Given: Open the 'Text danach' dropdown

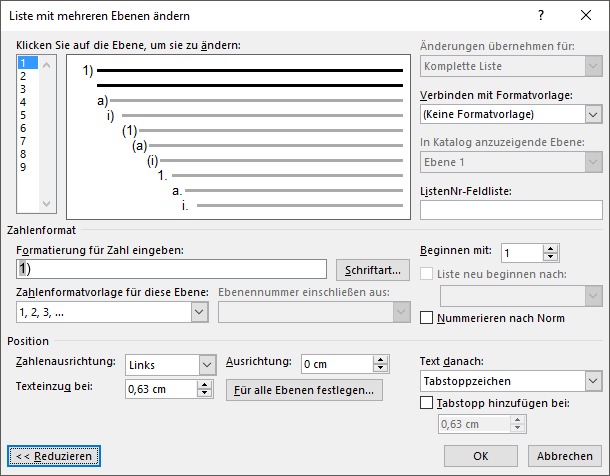Looking at the screenshot, I should click(593, 381).
